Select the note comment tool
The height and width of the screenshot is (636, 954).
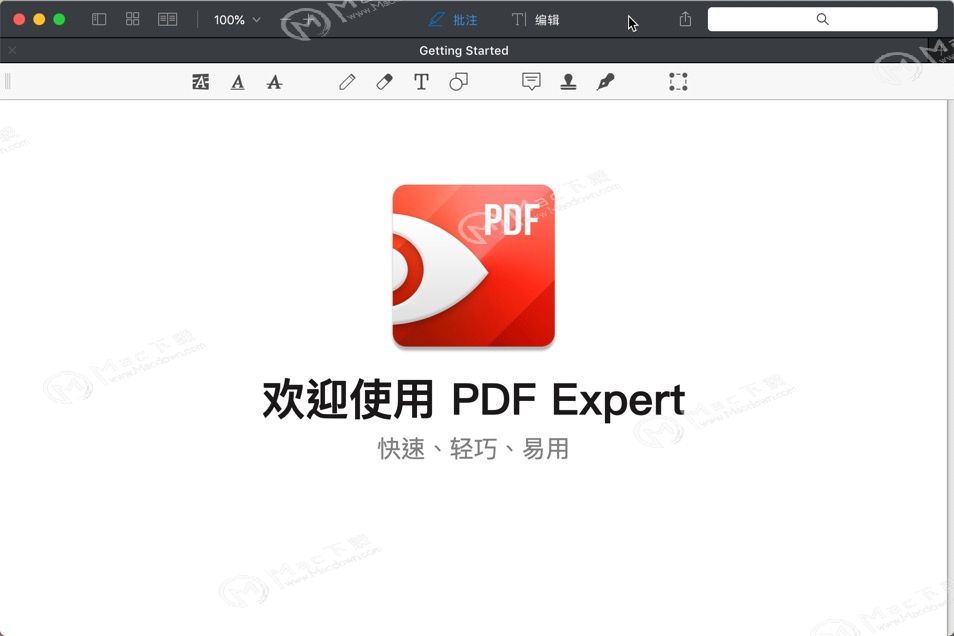(x=531, y=82)
